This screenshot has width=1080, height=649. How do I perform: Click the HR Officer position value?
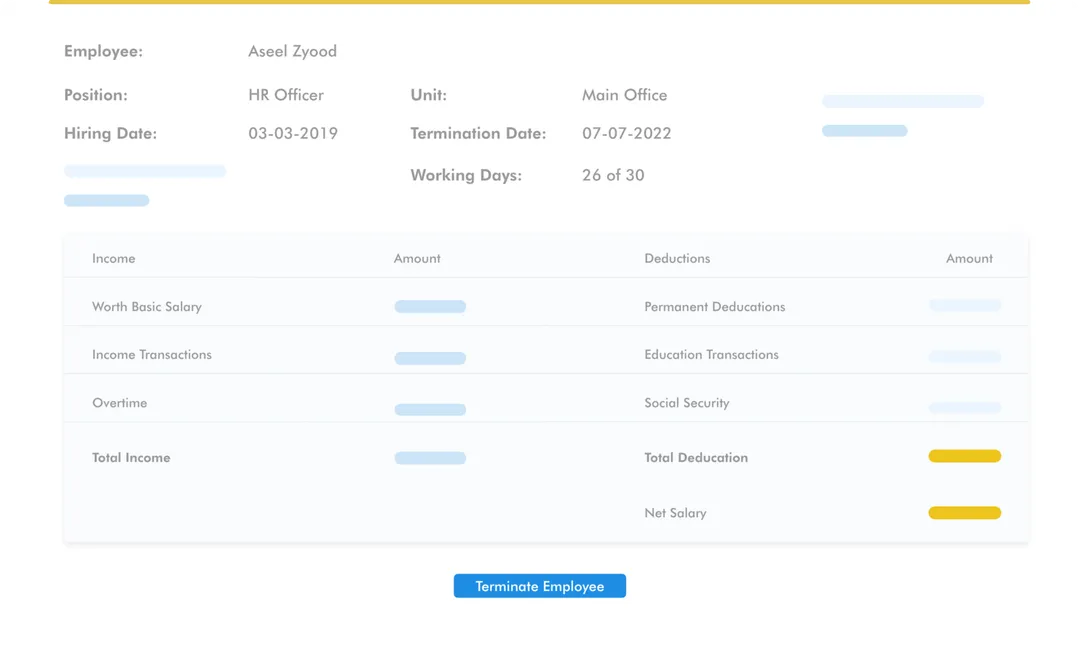(x=286, y=95)
